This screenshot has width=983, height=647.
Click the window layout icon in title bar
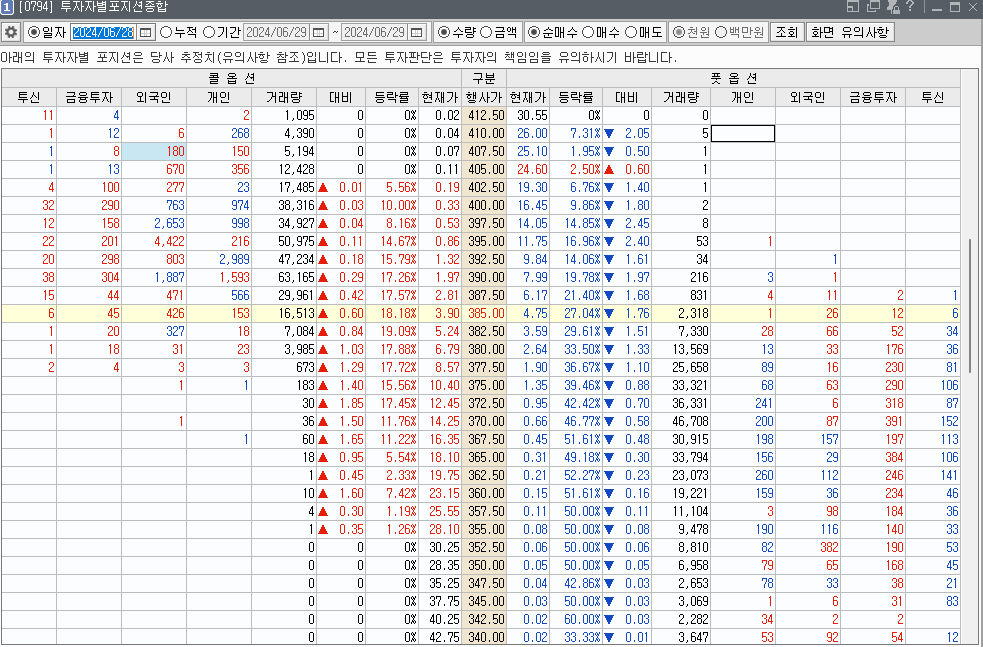point(853,8)
